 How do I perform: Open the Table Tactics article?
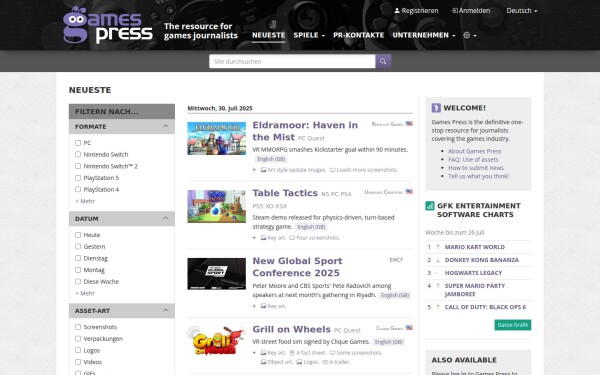tap(285, 193)
